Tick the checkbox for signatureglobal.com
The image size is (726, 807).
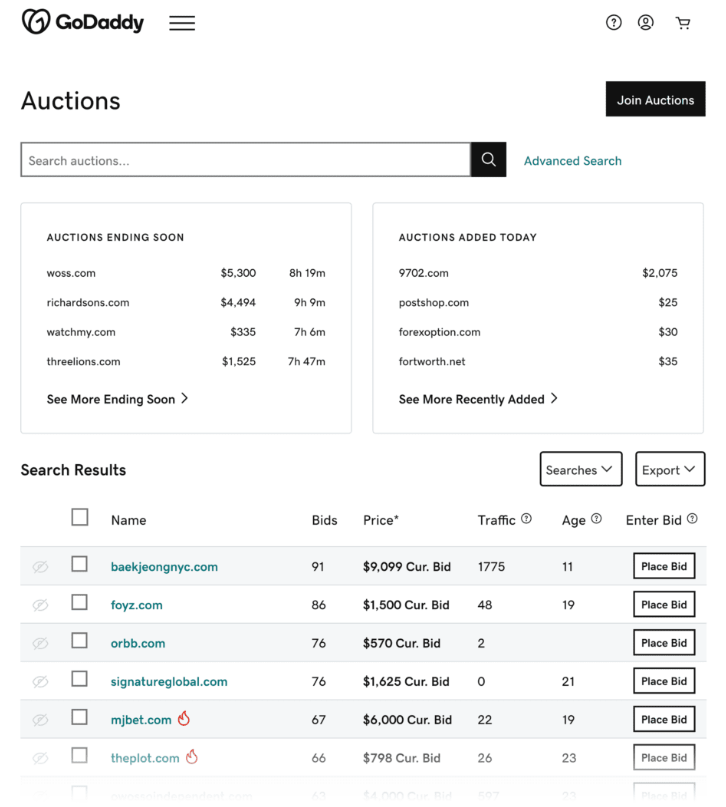(80, 680)
